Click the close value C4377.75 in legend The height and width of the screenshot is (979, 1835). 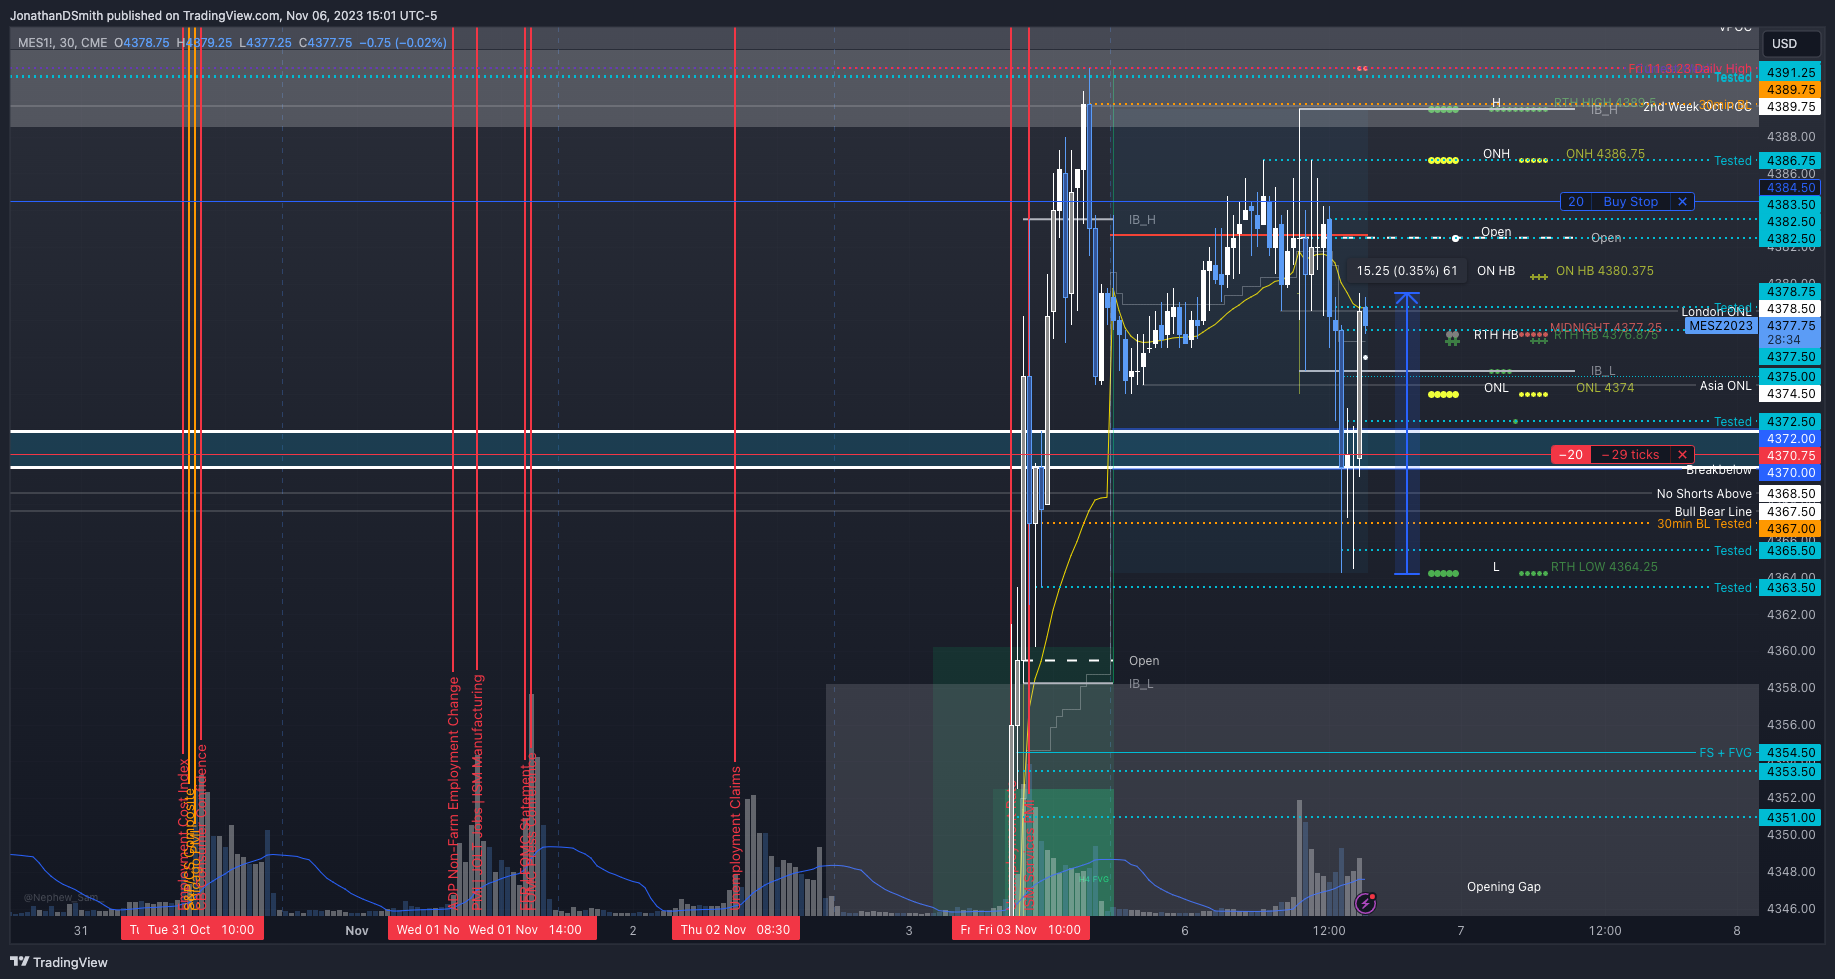pos(326,43)
